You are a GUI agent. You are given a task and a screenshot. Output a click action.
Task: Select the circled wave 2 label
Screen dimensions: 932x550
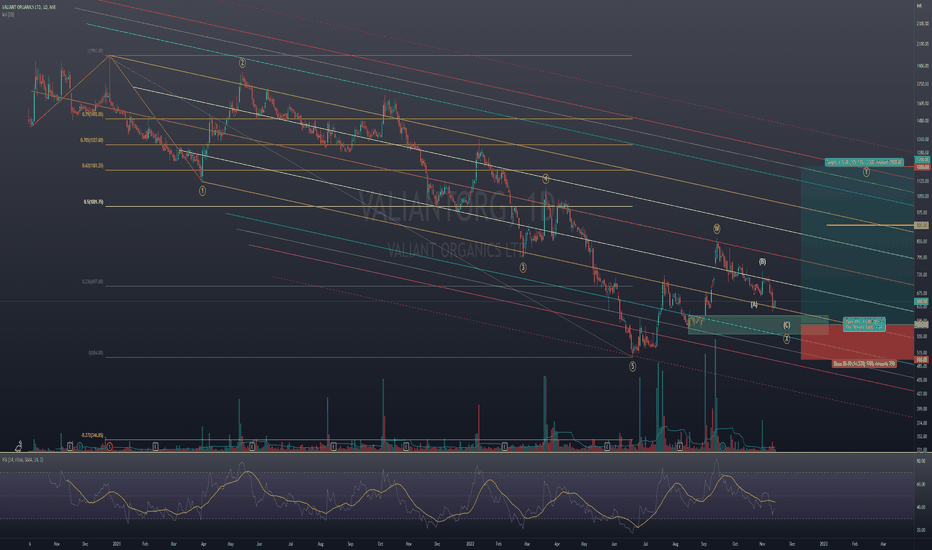(x=242, y=62)
